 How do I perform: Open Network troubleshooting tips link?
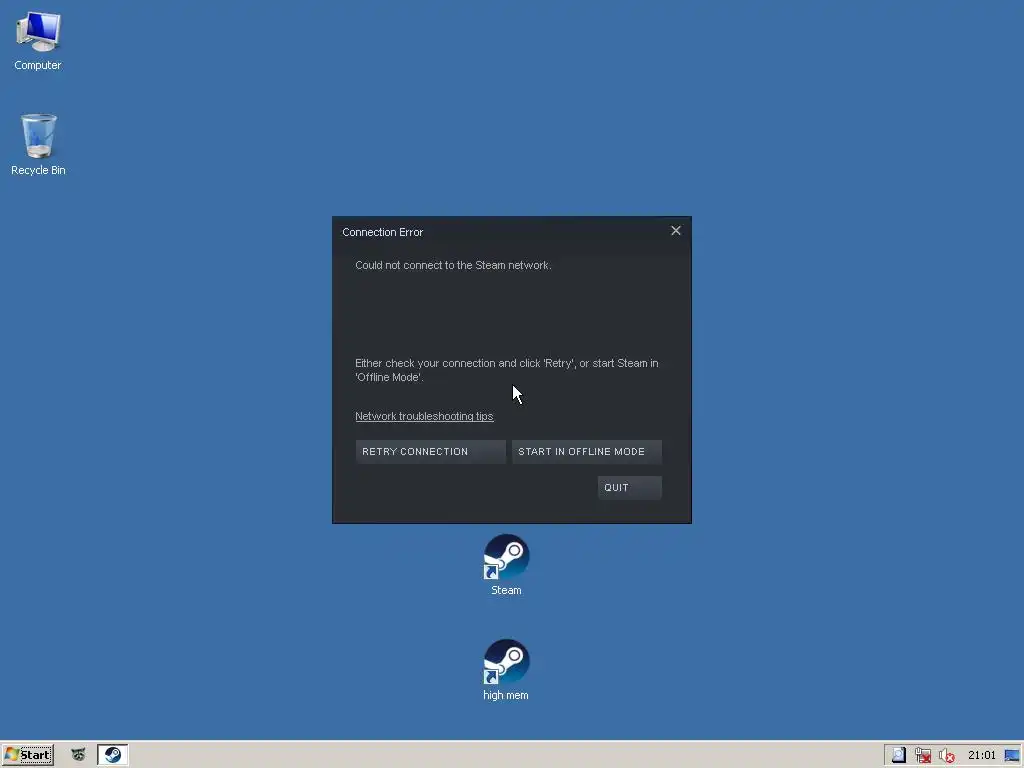pos(424,416)
